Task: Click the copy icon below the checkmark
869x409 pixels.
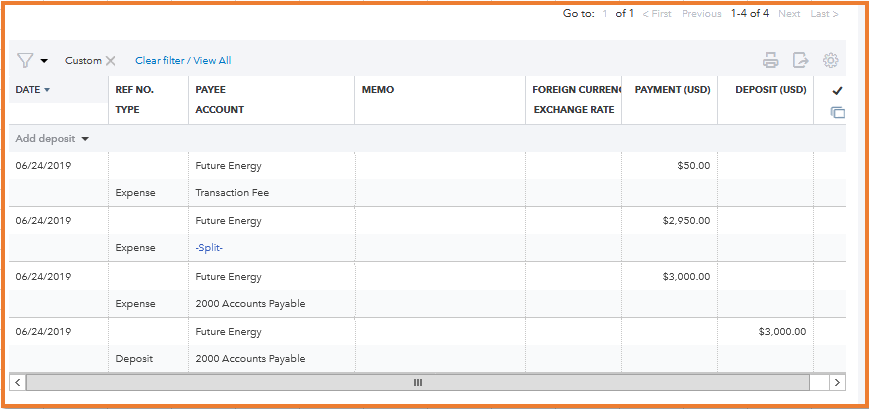Action: (x=837, y=113)
